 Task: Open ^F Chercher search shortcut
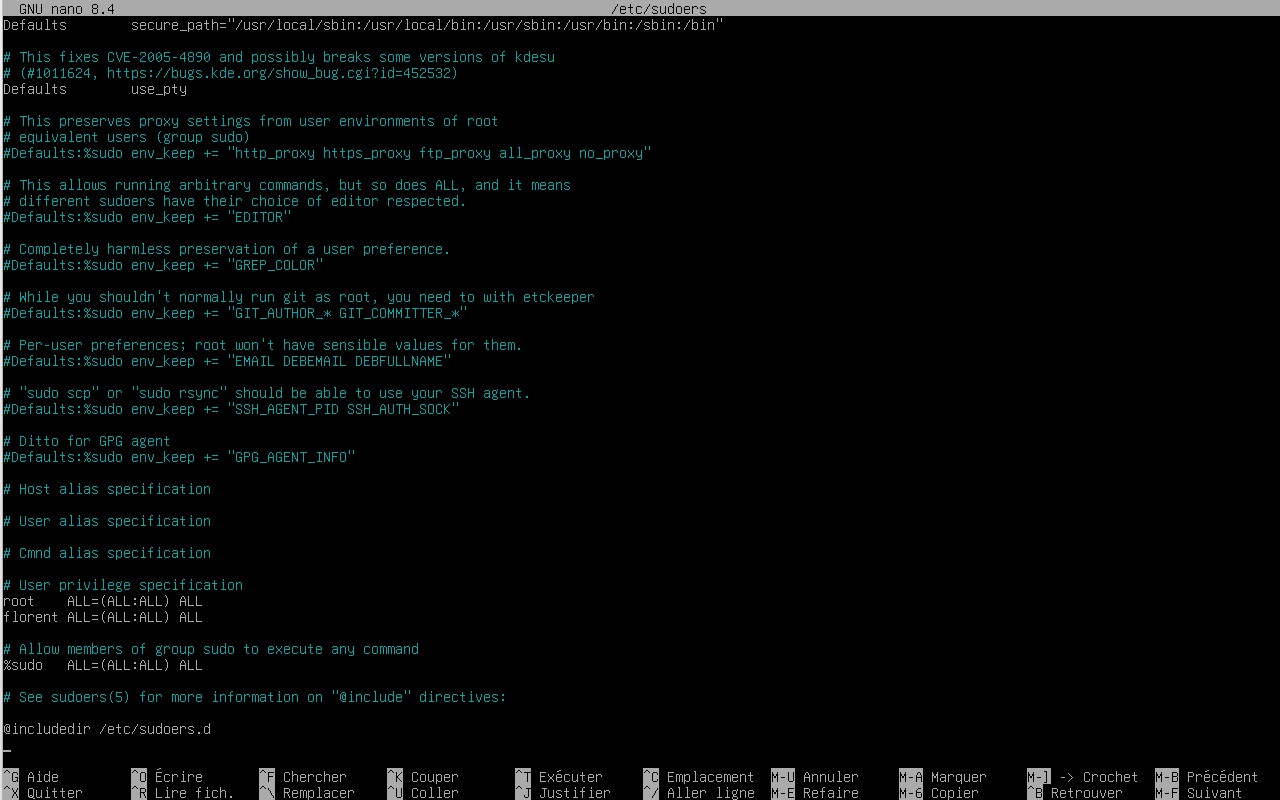coord(303,777)
